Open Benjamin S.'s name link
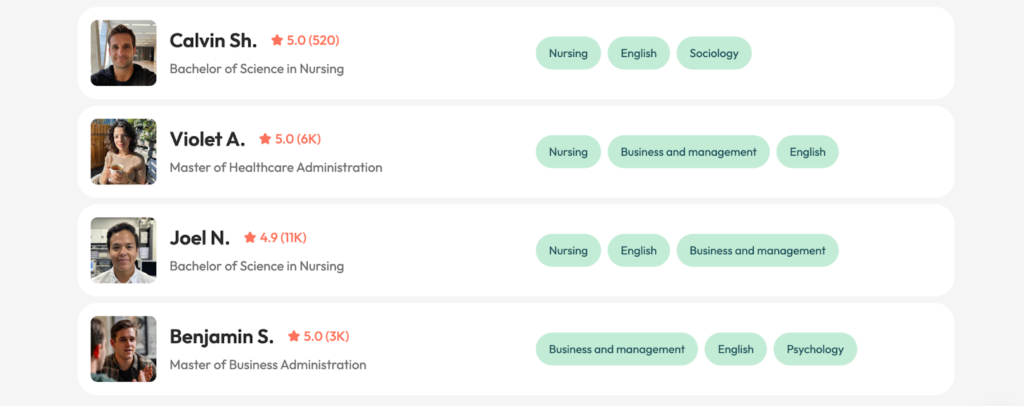The height and width of the screenshot is (406, 1024). click(x=221, y=336)
